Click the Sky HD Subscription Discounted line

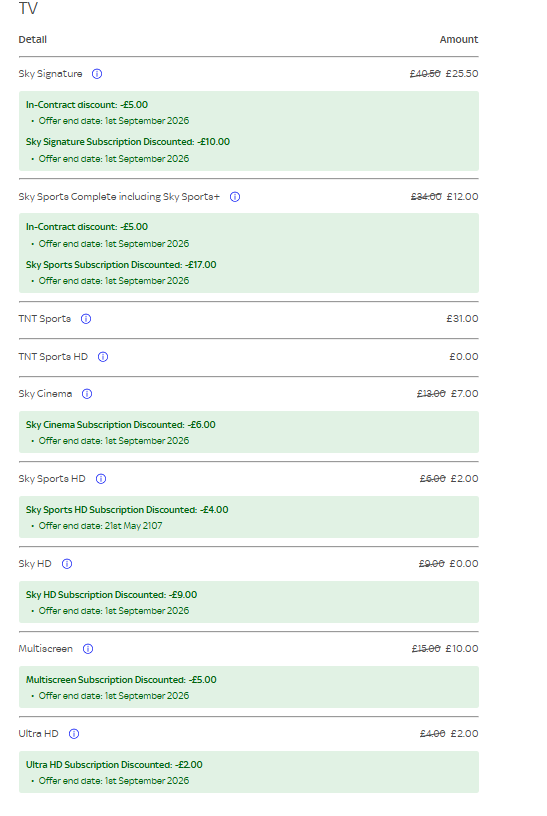[111, 595]
